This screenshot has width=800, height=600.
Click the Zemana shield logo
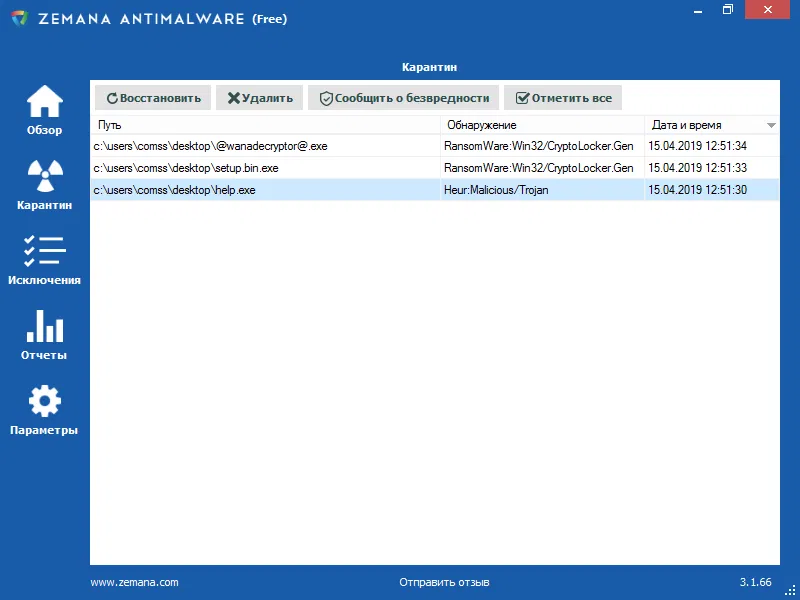19,19
